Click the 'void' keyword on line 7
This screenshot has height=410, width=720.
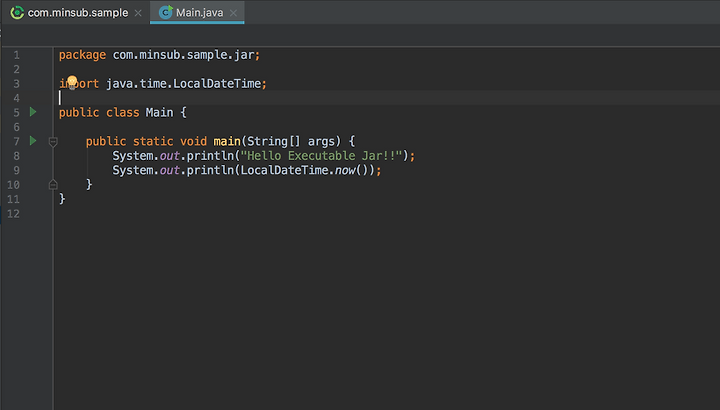[x=193, y=141]
